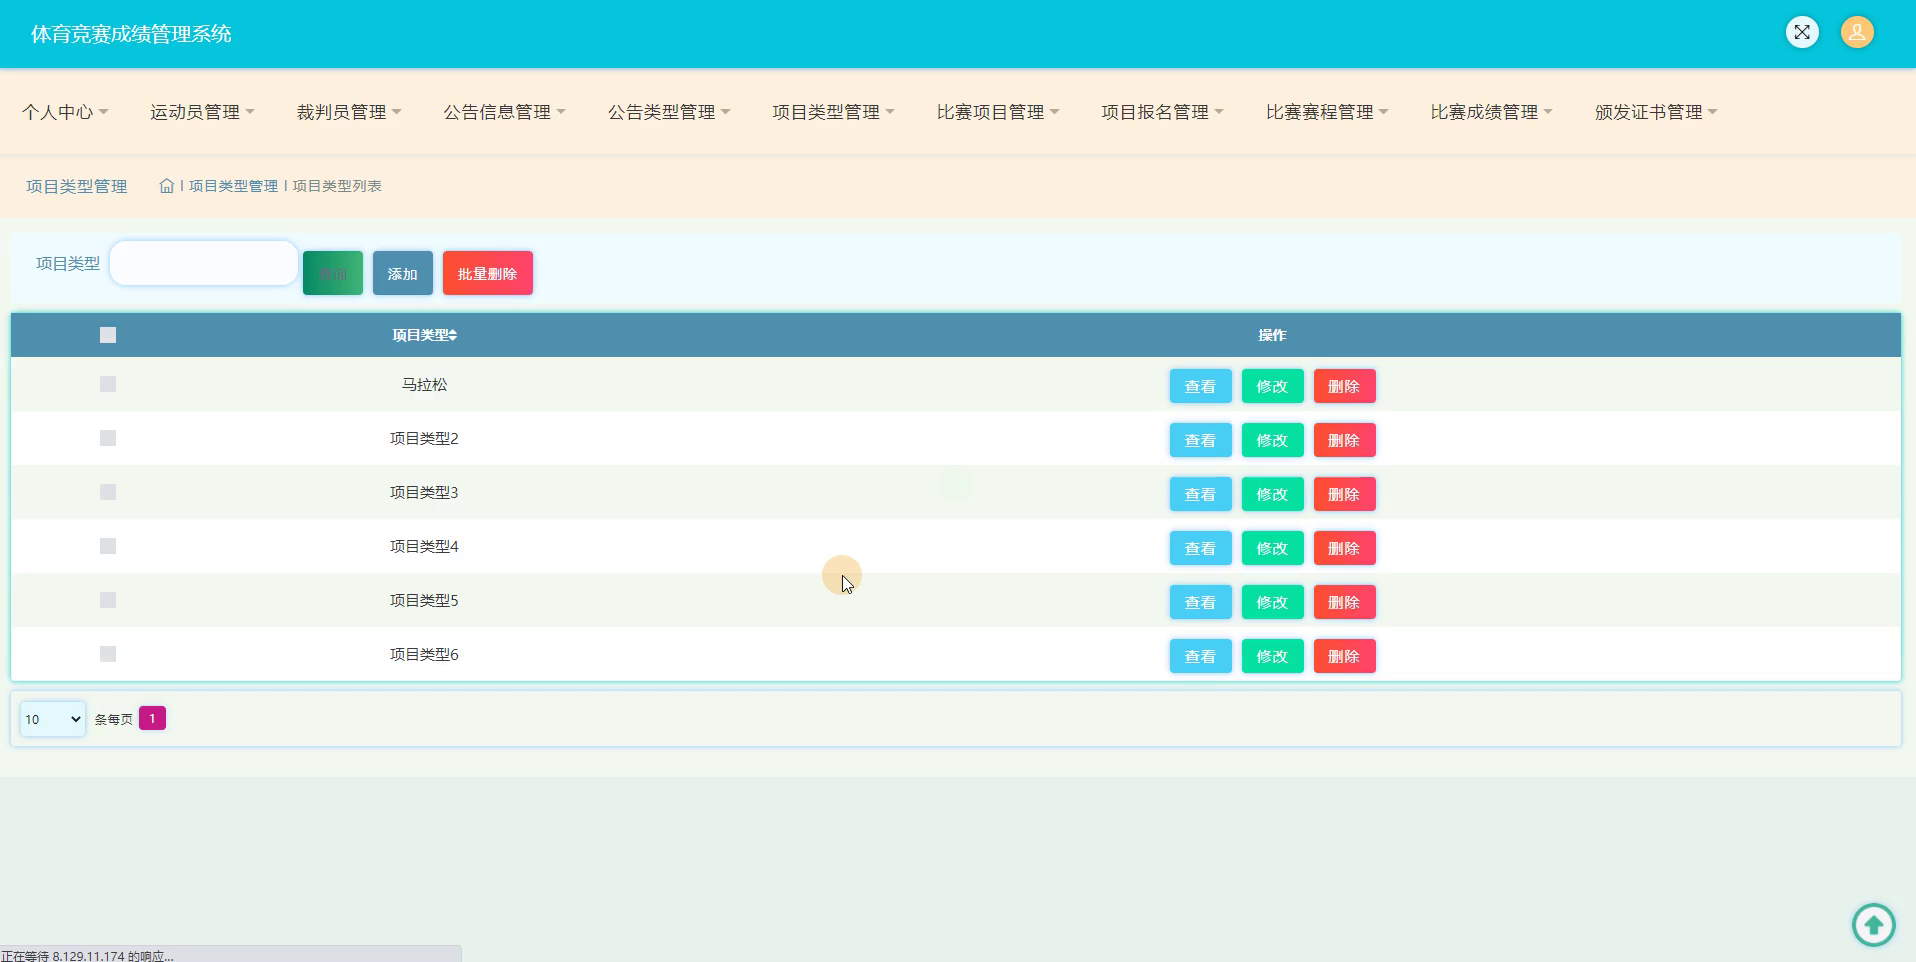Open the 比赛赛程管理 menu
This screenshot has width=1916, height=962.
1327,112
